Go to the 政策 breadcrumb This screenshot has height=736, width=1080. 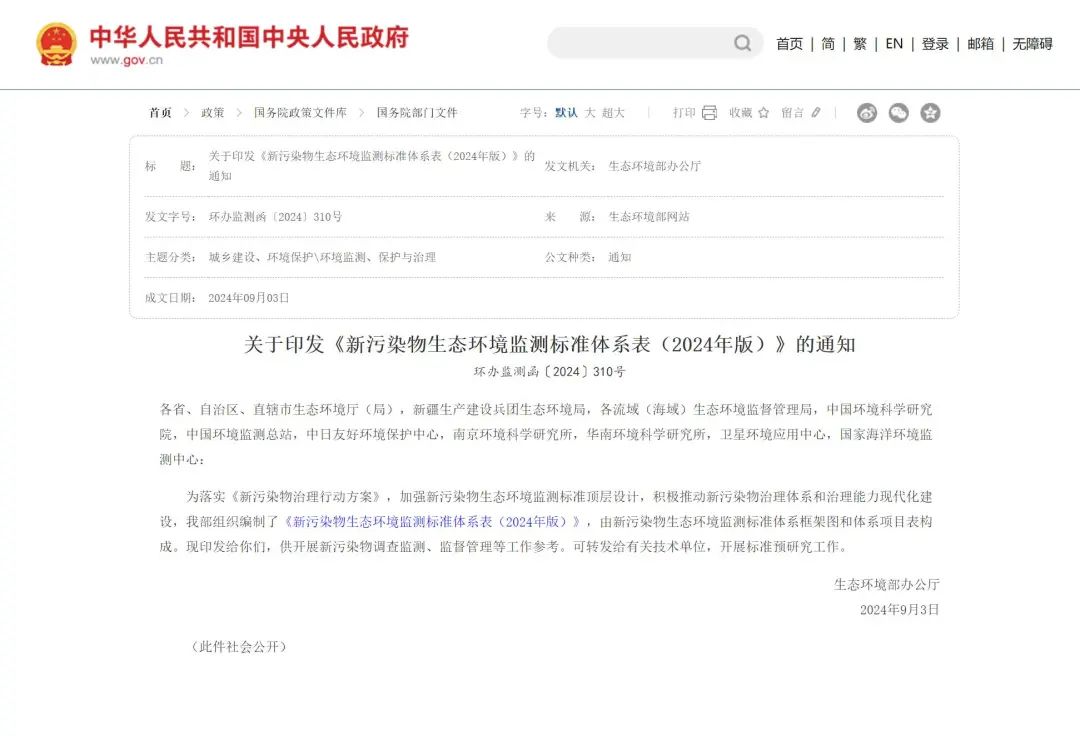coord(213,113)
